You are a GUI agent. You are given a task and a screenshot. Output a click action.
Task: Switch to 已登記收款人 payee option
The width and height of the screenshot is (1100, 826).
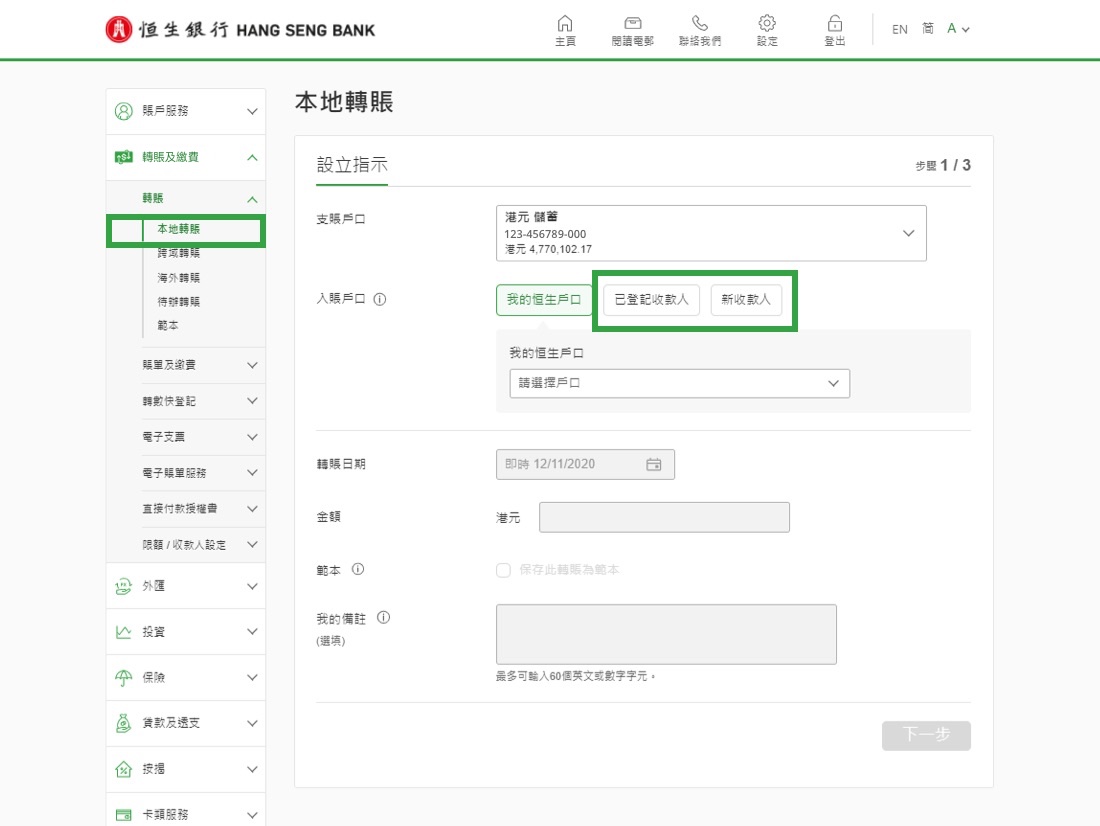click(x=651, y=300)
